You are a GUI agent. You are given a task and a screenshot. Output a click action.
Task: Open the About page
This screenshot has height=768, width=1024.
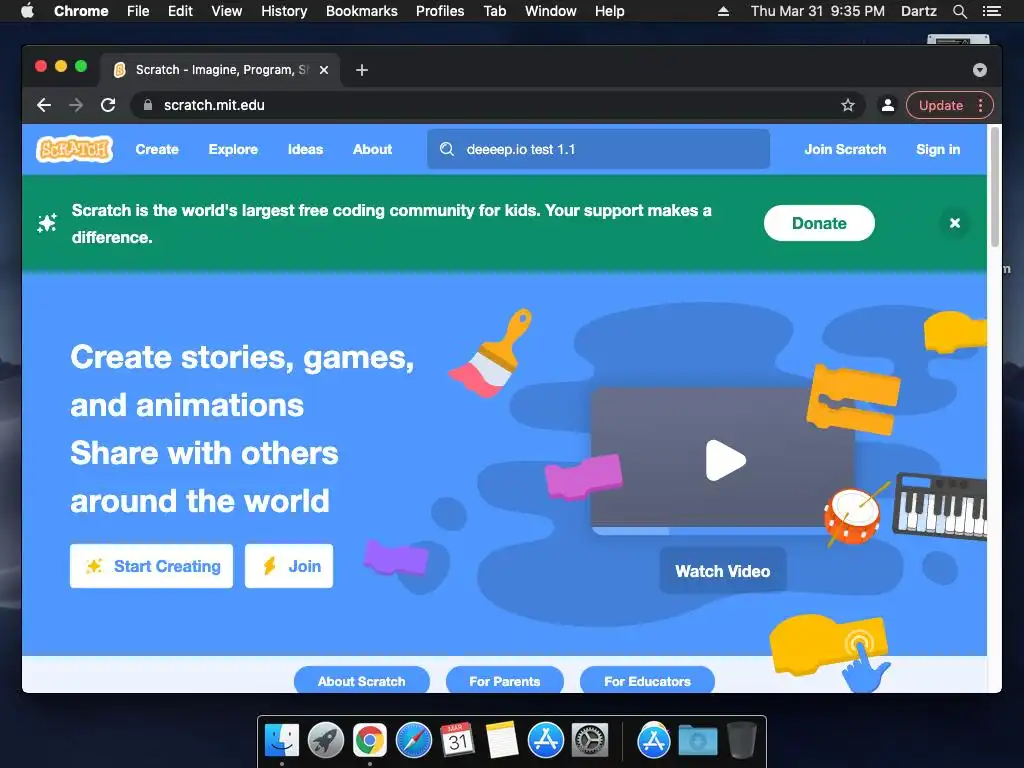372,149
